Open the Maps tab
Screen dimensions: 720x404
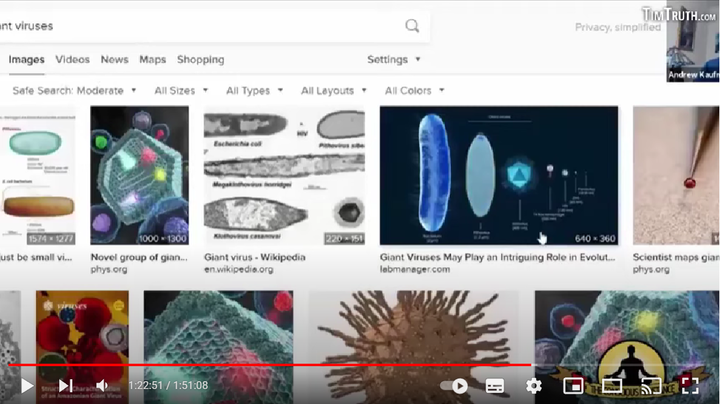tap(152, 60)
